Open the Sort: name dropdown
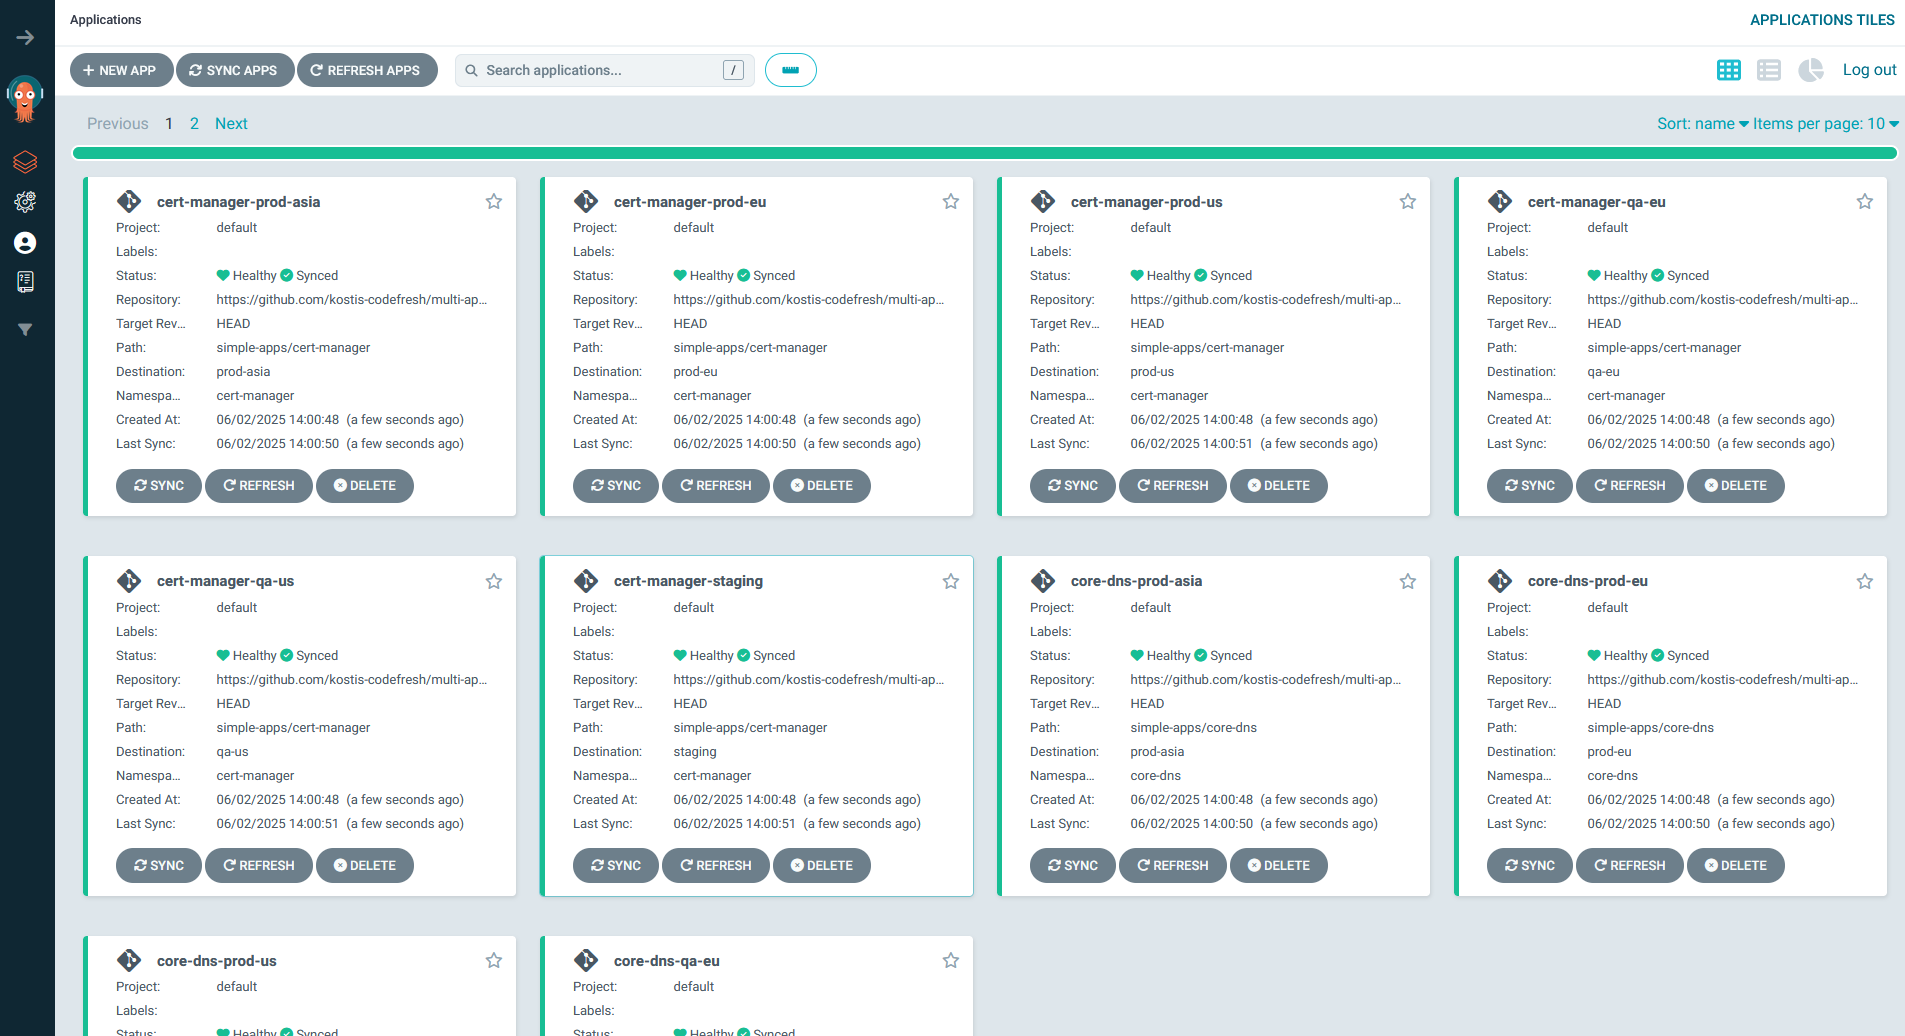The image size is (1905, 1036). pyautogui.click(x=1698, y=123)
